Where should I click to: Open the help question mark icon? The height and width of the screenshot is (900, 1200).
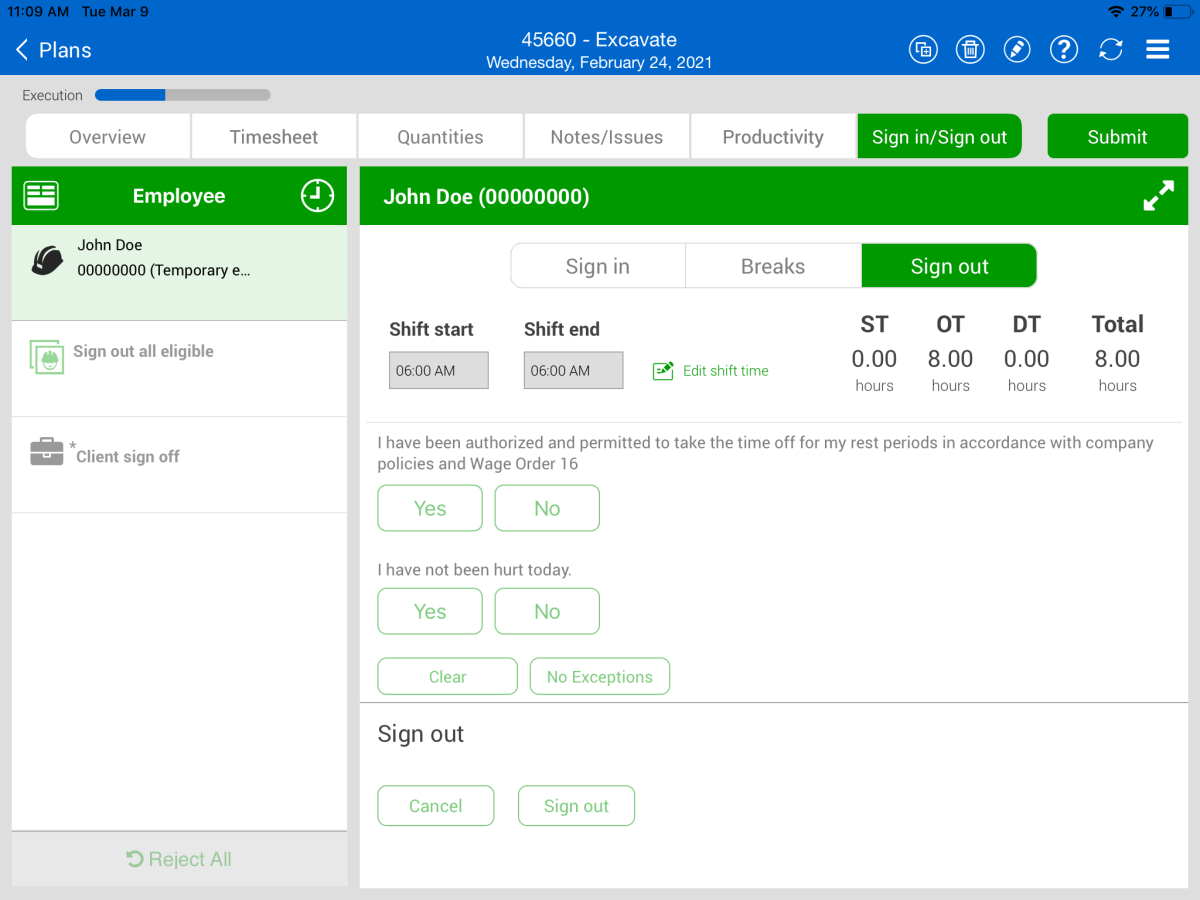click(x=1064, y=50)
